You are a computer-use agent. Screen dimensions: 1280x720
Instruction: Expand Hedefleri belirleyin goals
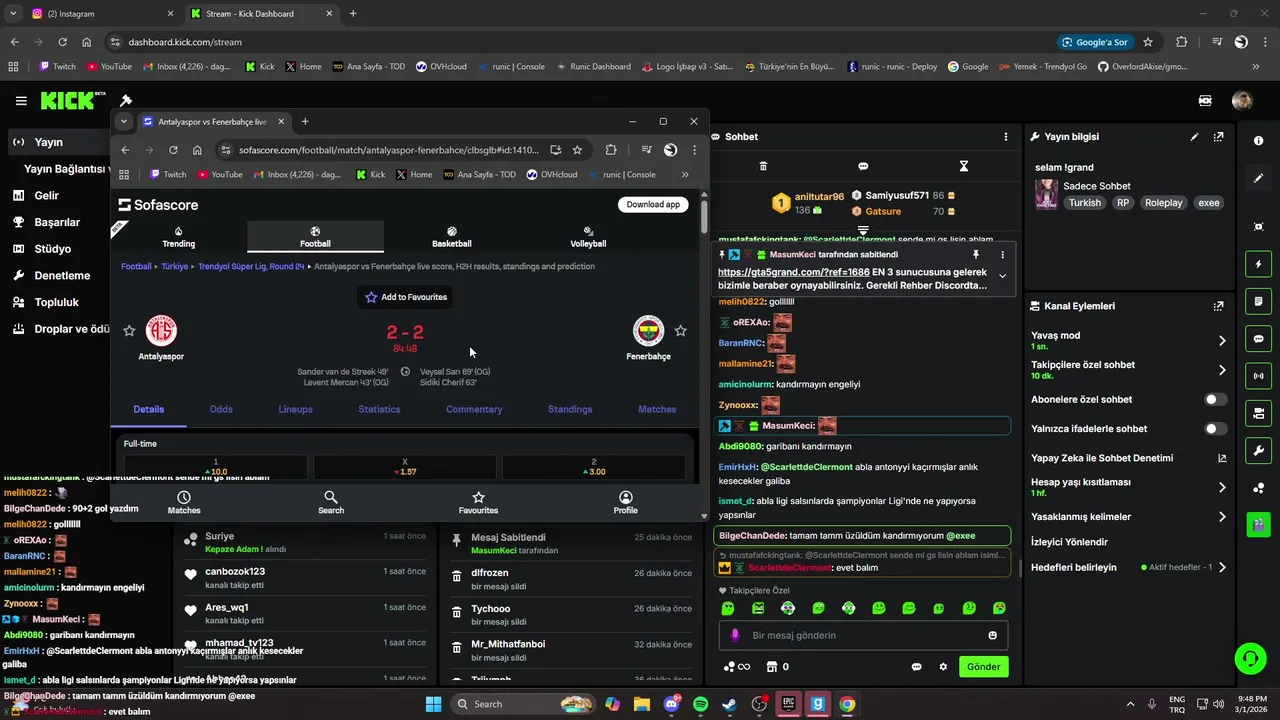1222,567
